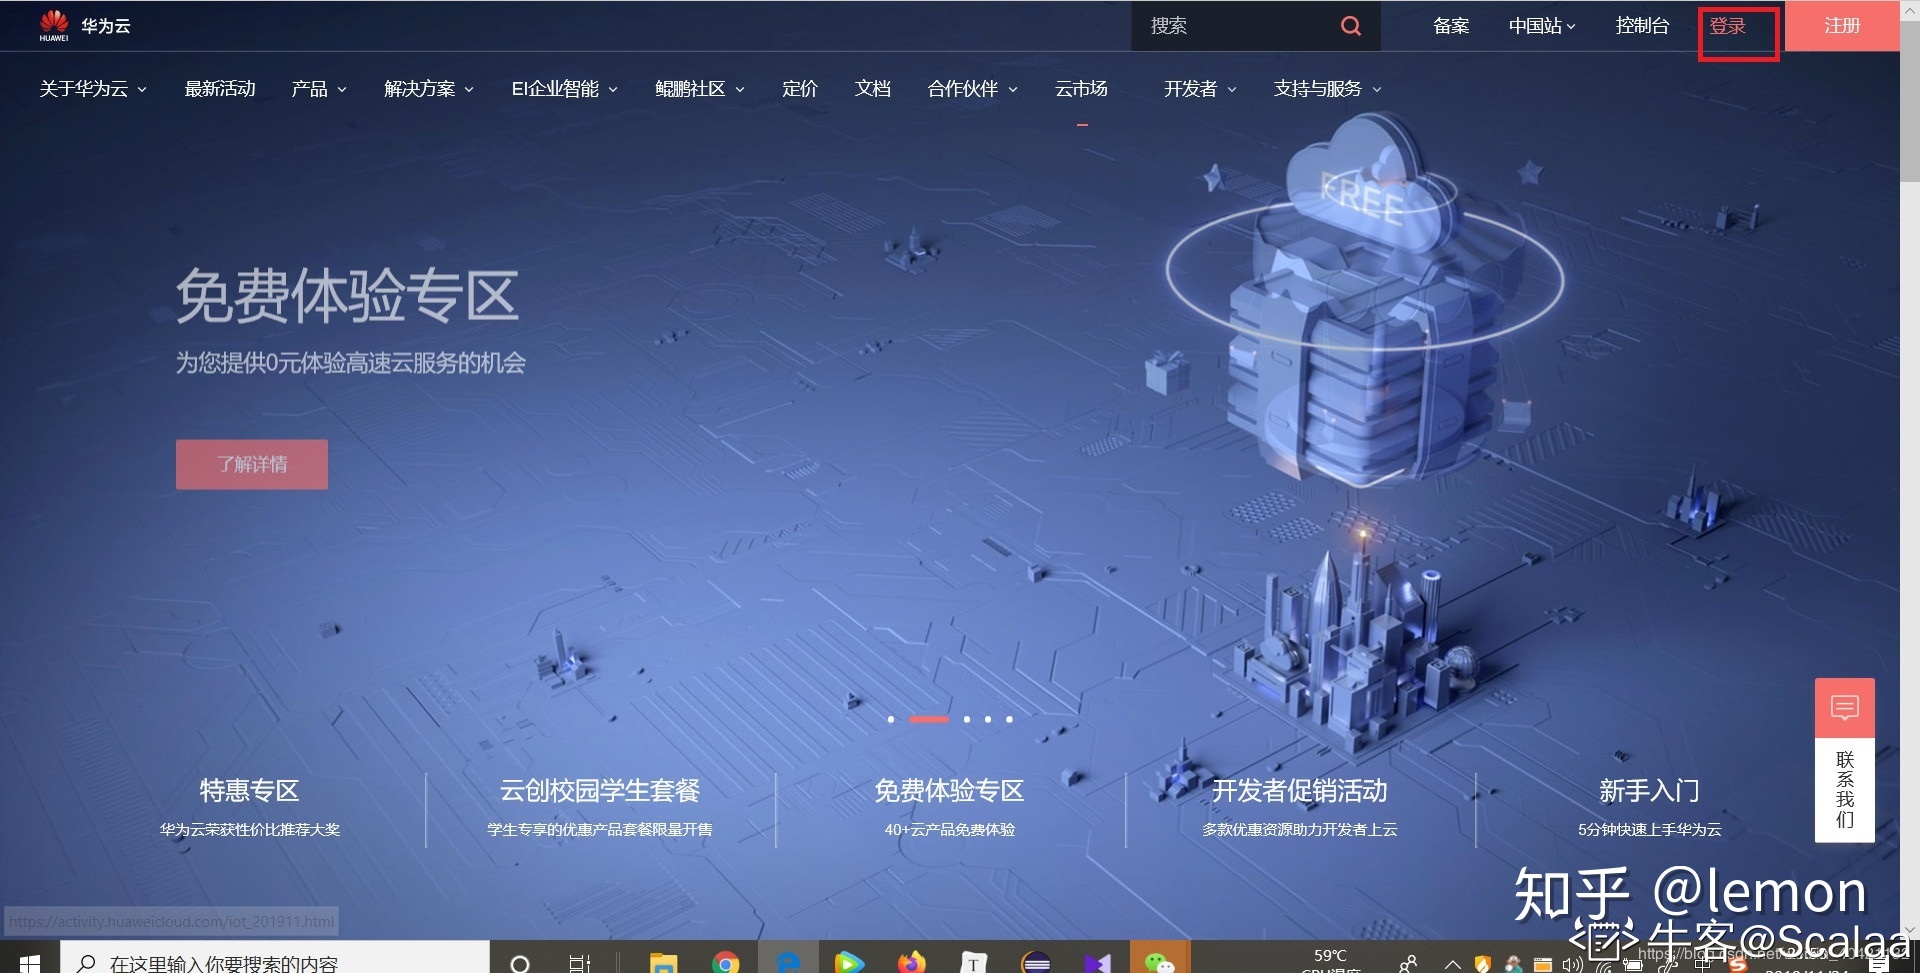Open the 鲲鹏社区 dropdown
The width and height of the screenshot is (1920, 973).
click(x=700, y=89)
